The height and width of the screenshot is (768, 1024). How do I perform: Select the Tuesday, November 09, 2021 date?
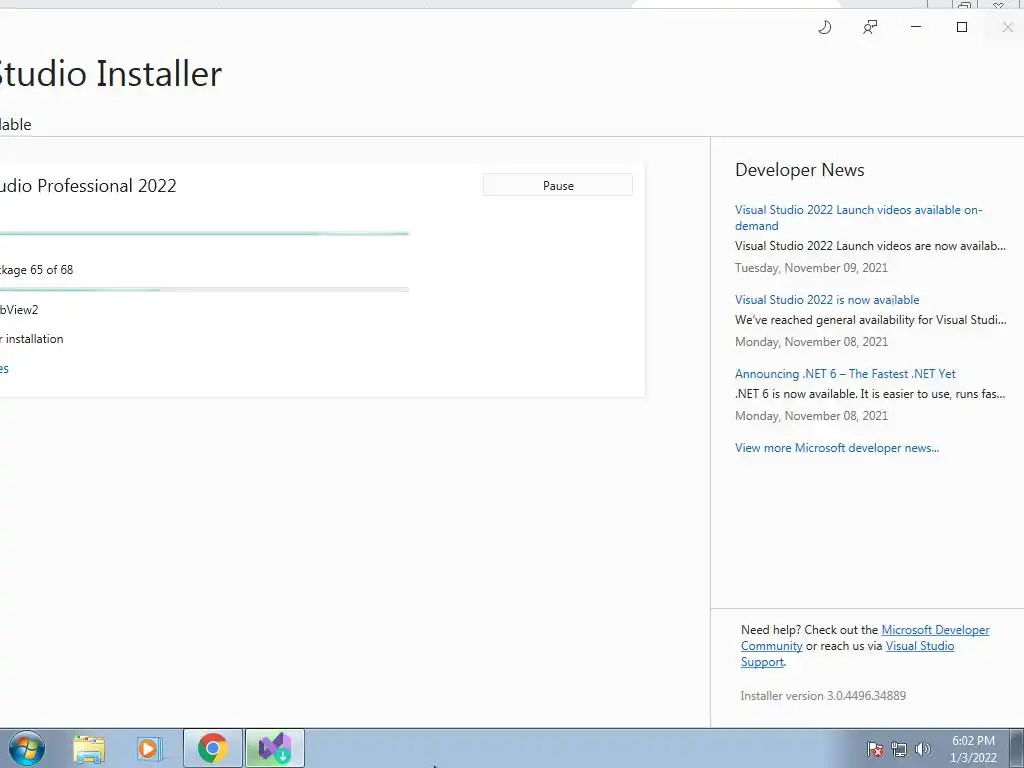pyautogui.click(x=811, y=268)
